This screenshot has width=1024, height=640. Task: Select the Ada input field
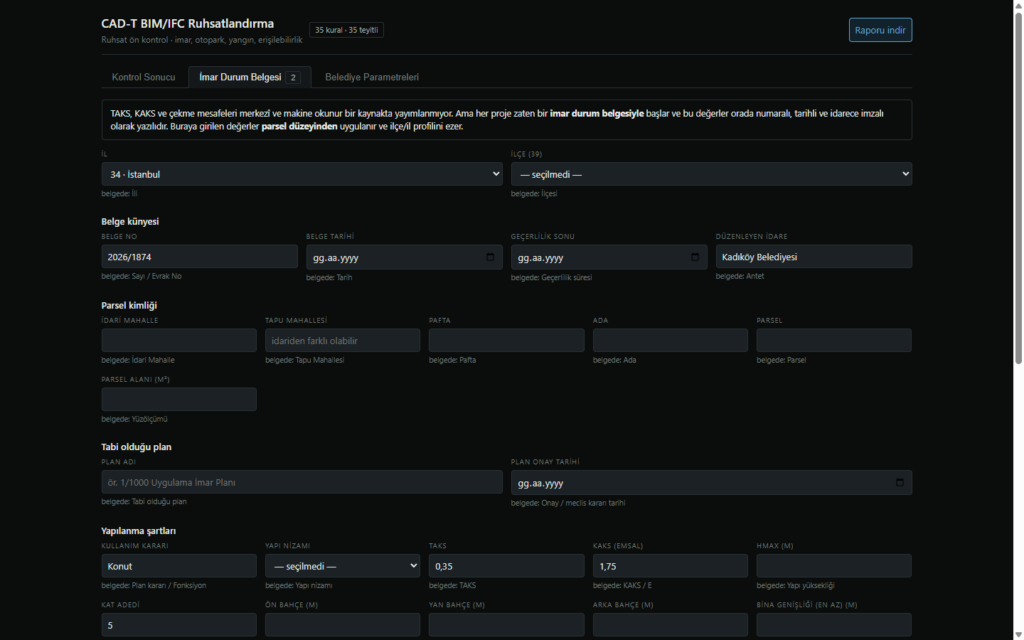670,340
